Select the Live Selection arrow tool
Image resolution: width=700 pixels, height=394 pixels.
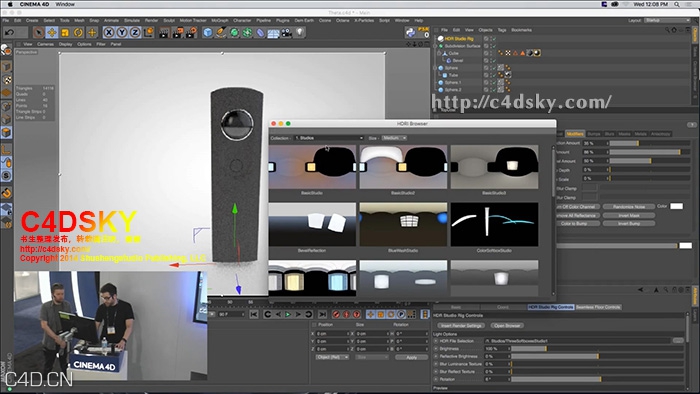click(38, 33)
